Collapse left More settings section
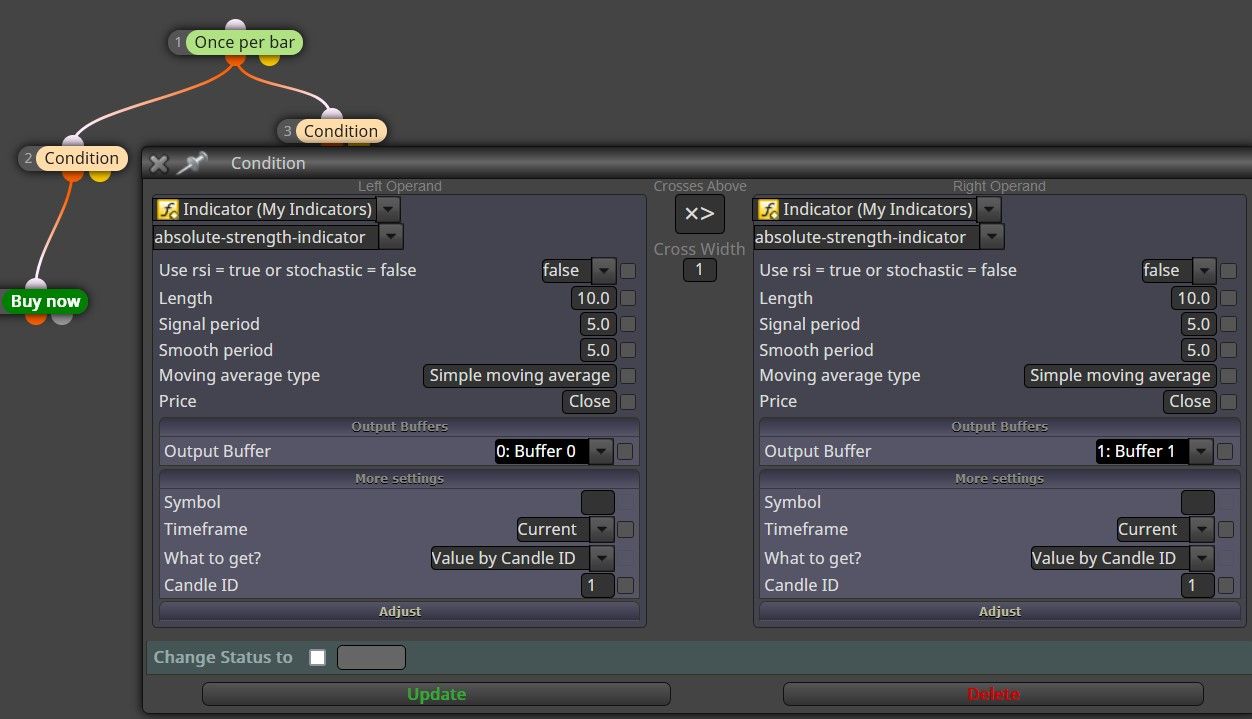 (399, 478)
